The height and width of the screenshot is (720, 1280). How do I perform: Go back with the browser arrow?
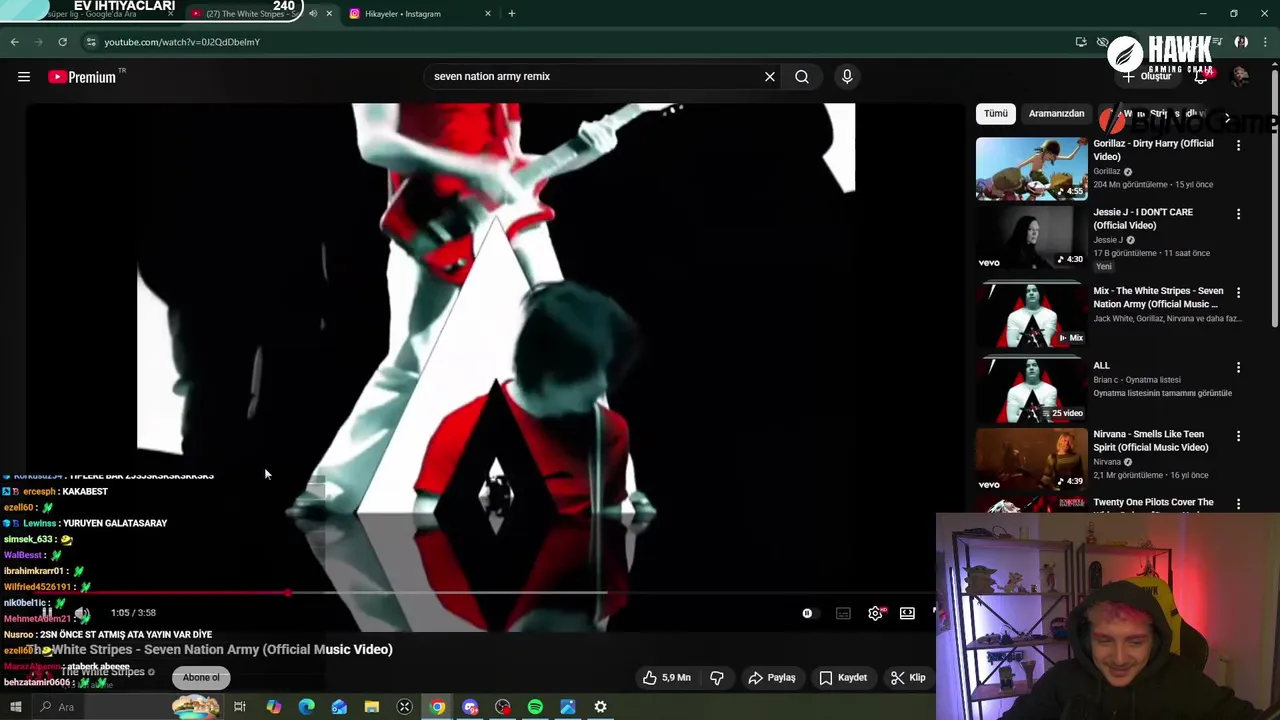click(14, 42)
